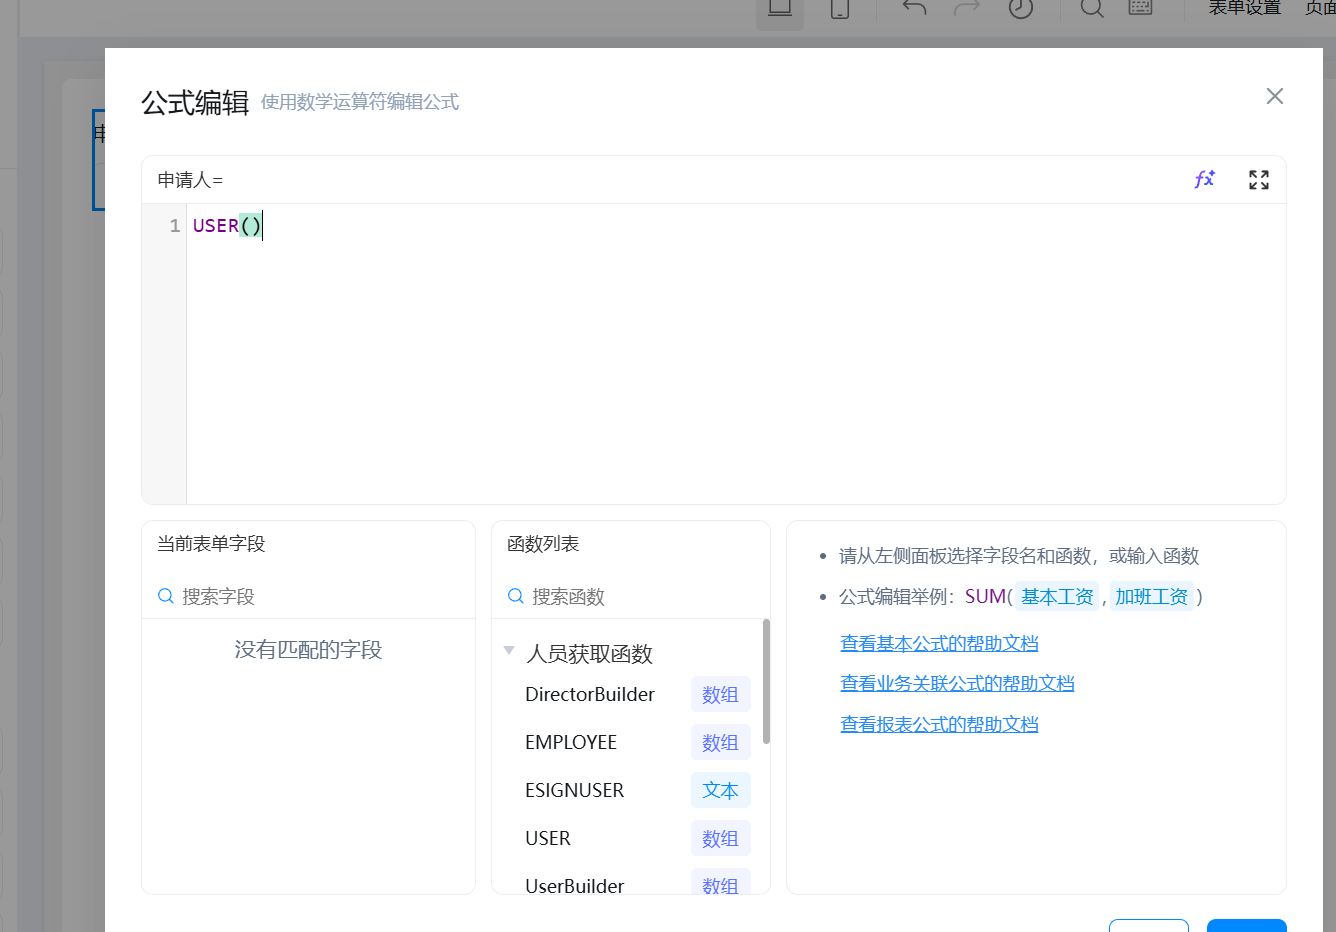This screenshot has height=932, width=1336.
Task: Open the 表单设置 tab
Action: coord(1244,9)
